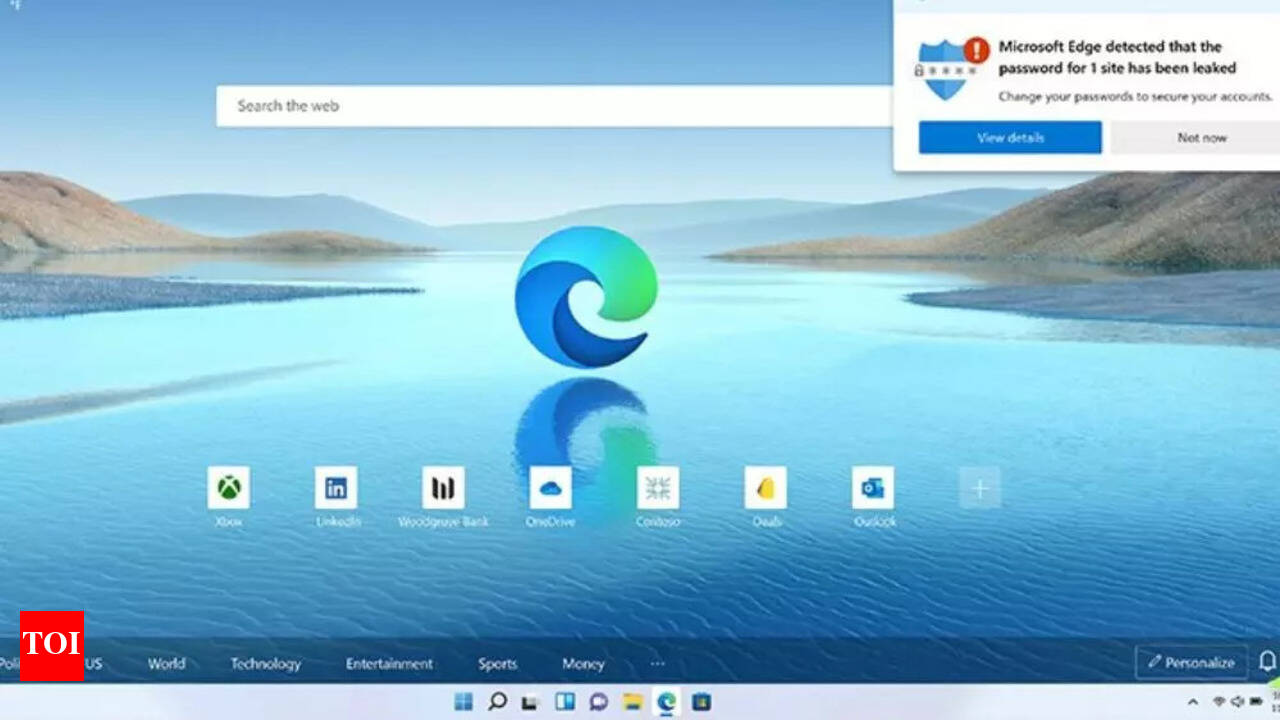Open the Contoso quick link tile

tap(658, 488)
